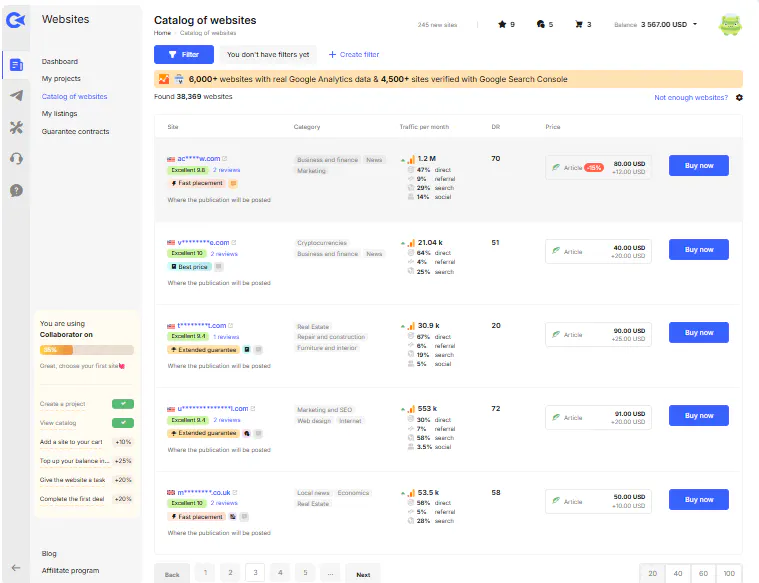
Task: Toggle the View catalog checkmark
Action: pos(123,422)
